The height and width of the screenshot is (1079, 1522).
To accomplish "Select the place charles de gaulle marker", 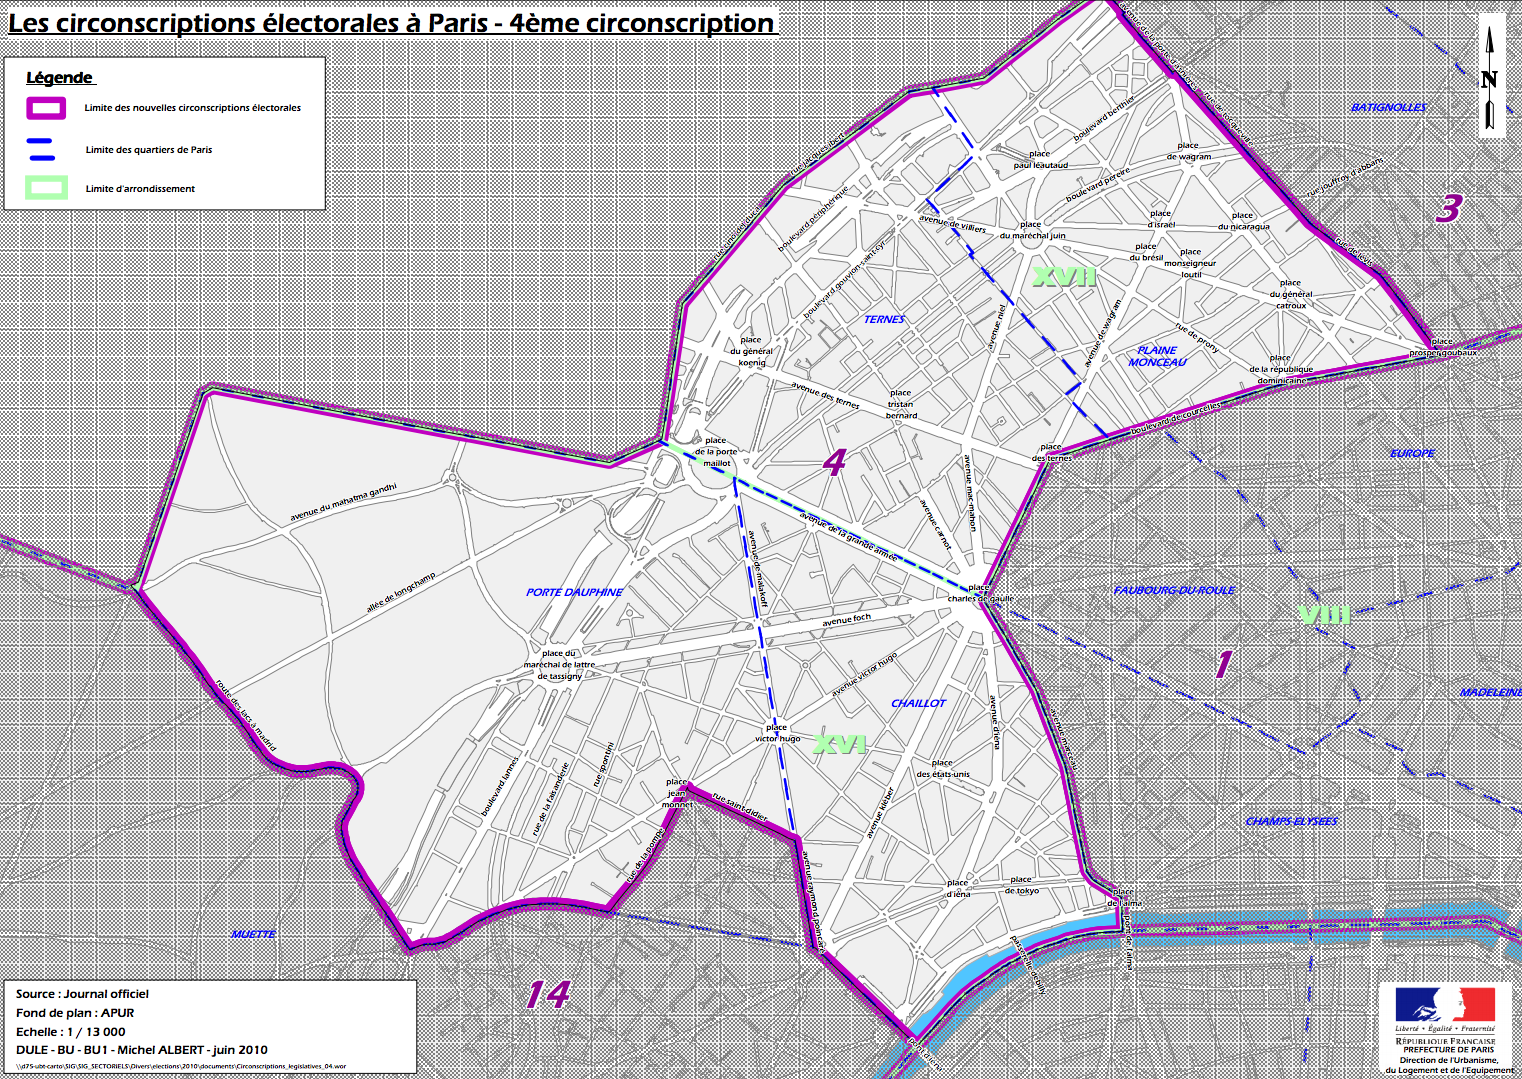I will 981,594.
